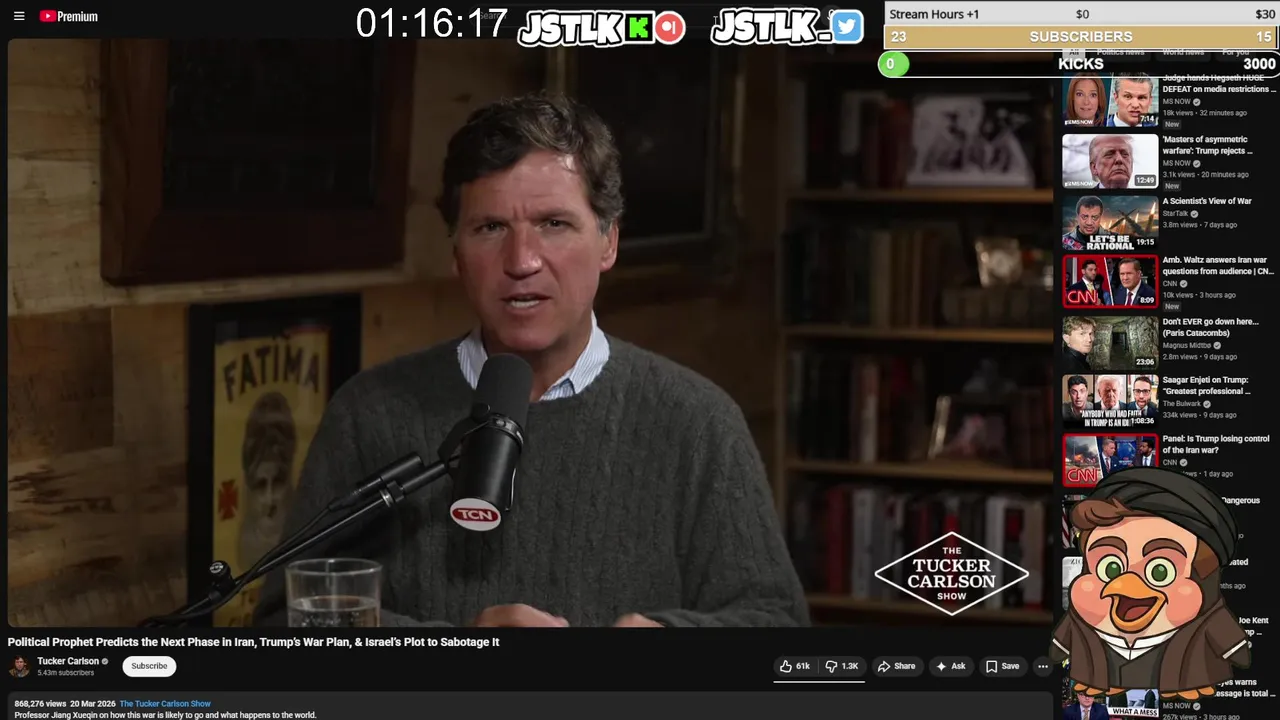Click the '5.43m subscribers' count

point(66,673)
